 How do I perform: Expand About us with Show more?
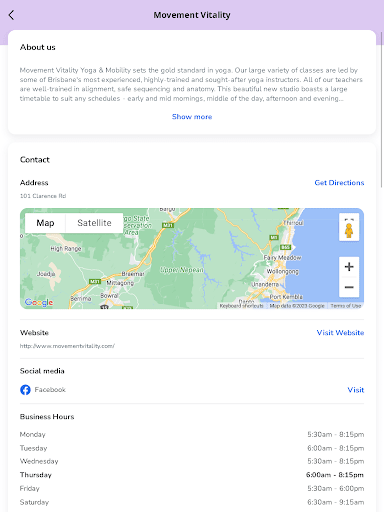(x=192, y=117)
